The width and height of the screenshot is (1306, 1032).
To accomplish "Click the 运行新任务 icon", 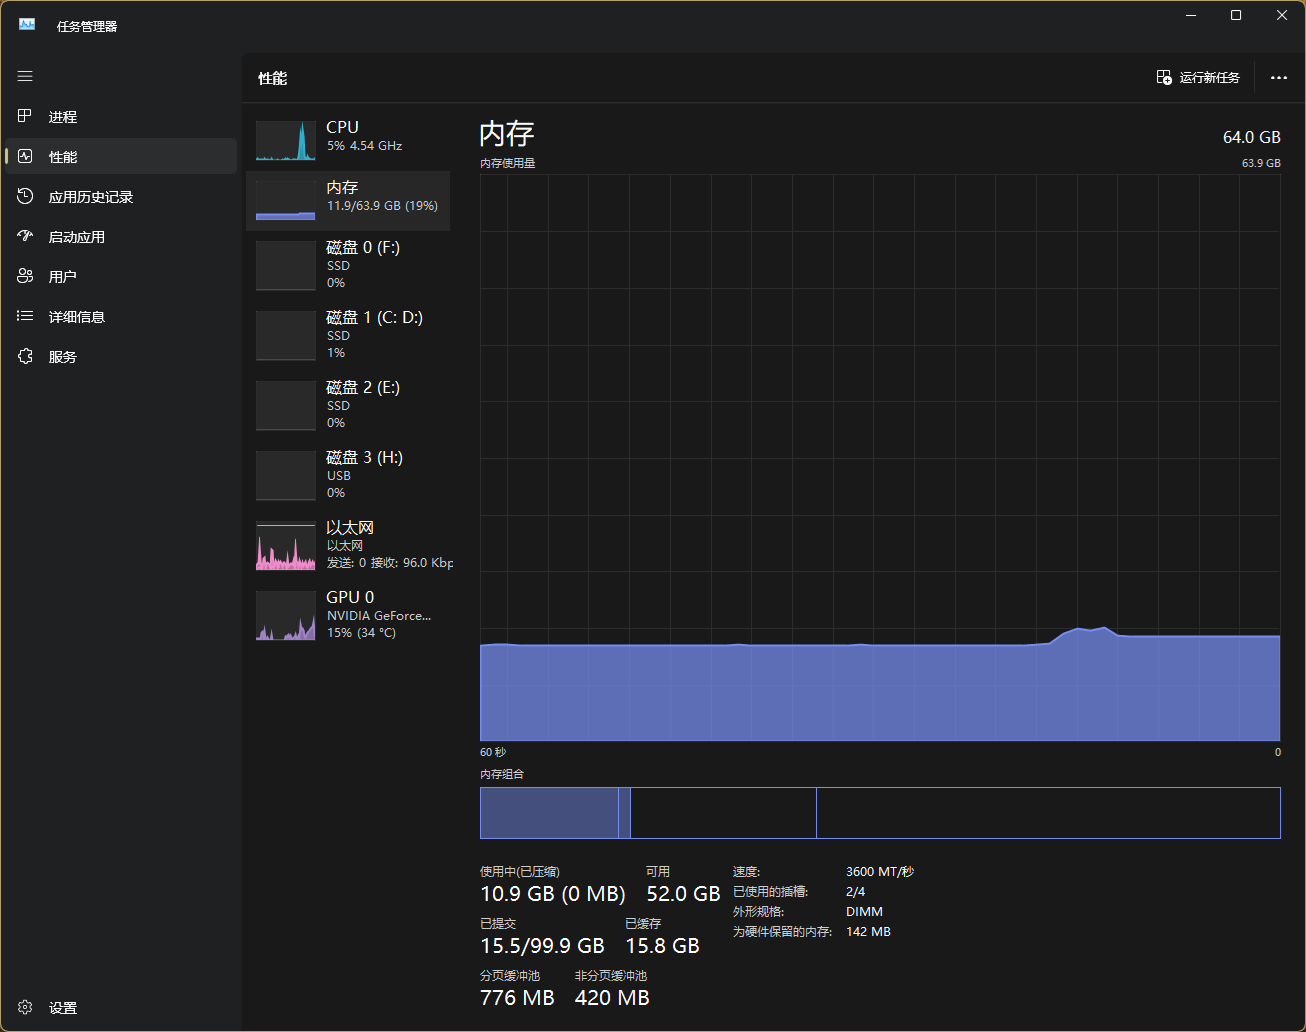I will [x=1164, y=77].
